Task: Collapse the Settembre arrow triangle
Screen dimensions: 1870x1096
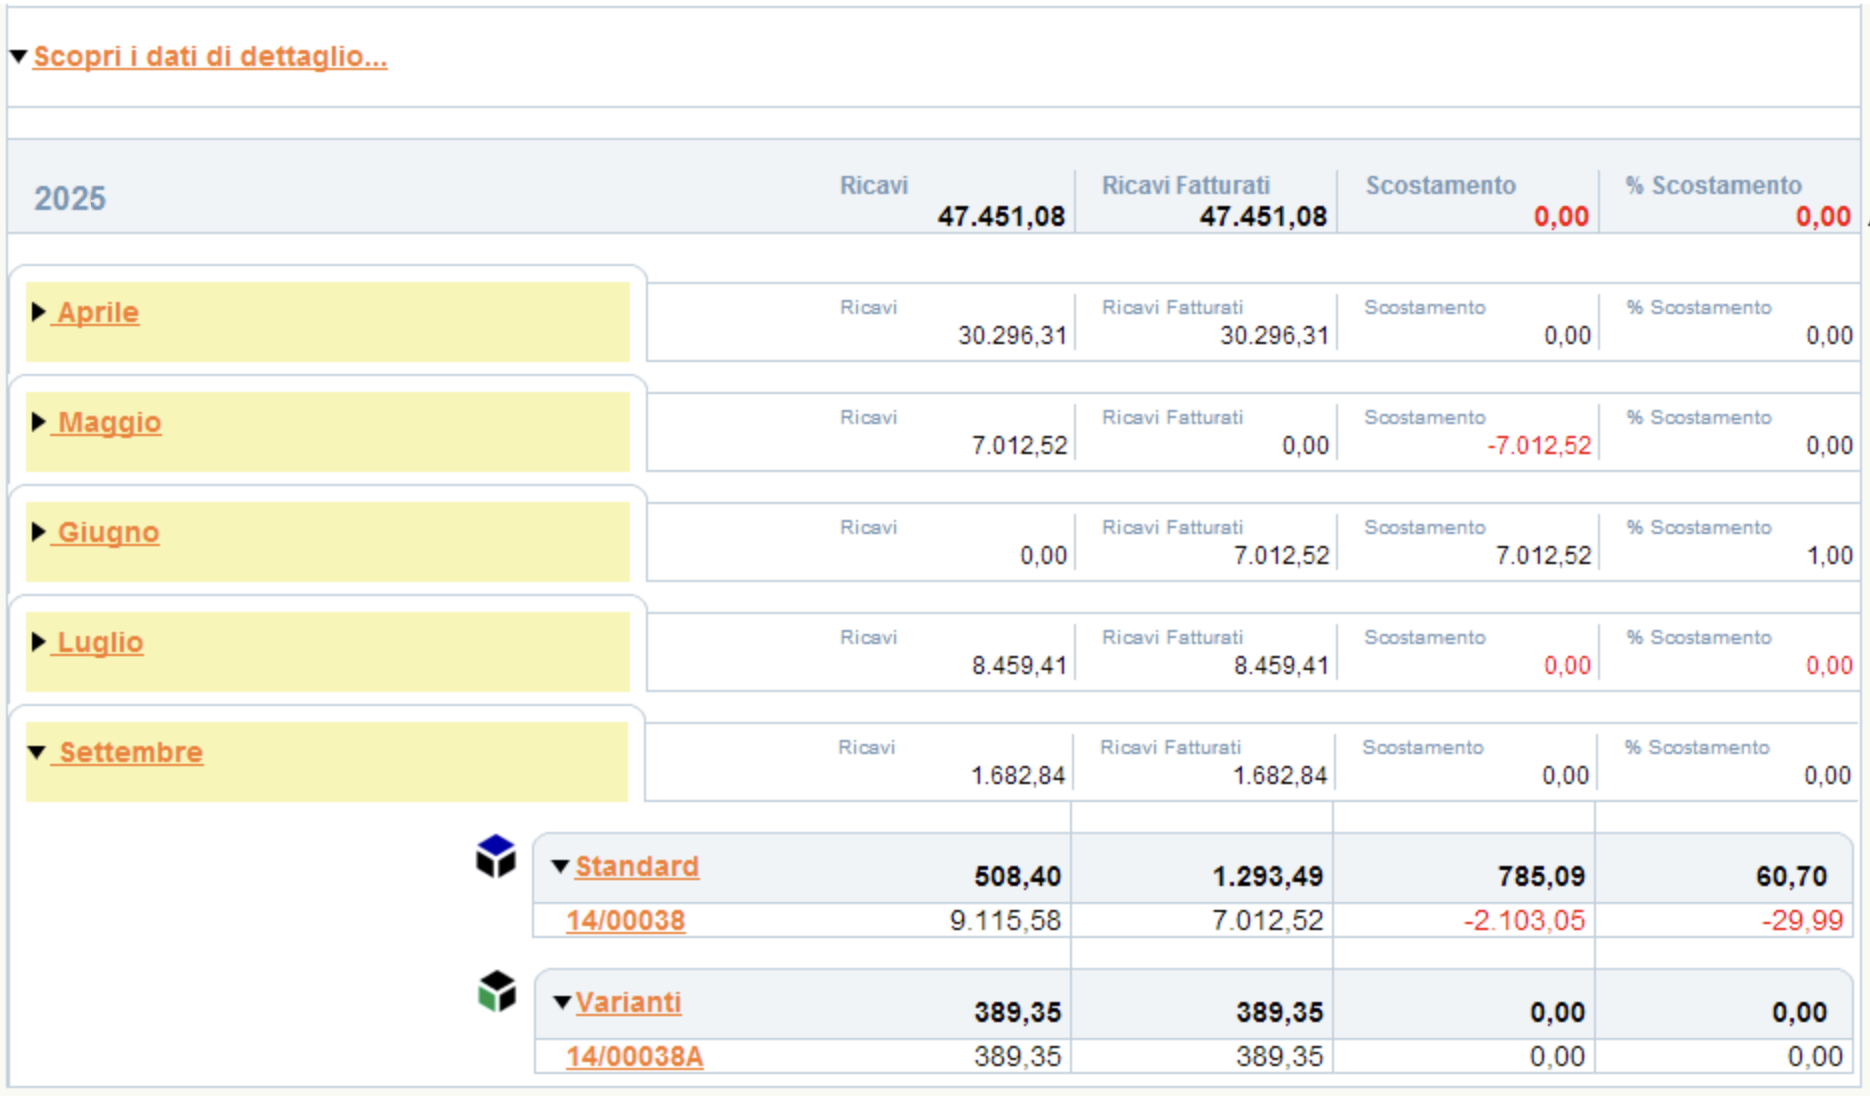Action: click(x=37, y=752)
